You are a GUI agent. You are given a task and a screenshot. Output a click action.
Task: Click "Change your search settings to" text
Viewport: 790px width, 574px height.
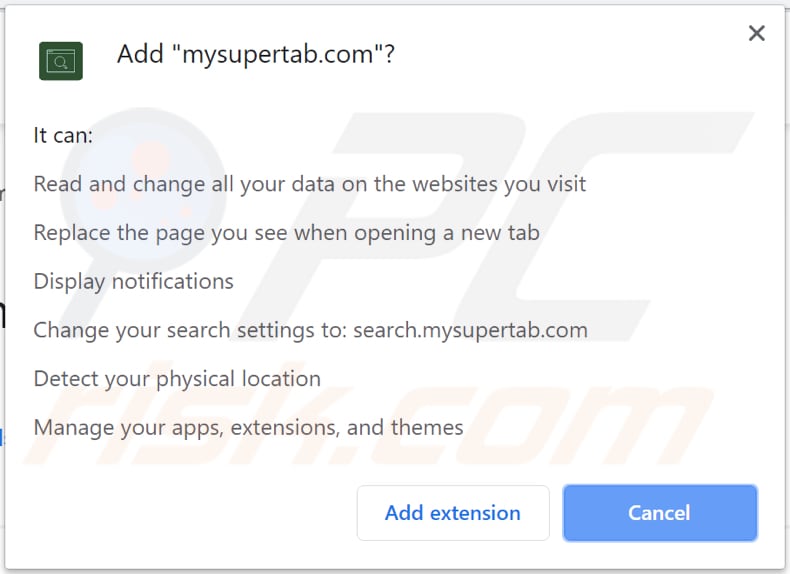[190, 330]
